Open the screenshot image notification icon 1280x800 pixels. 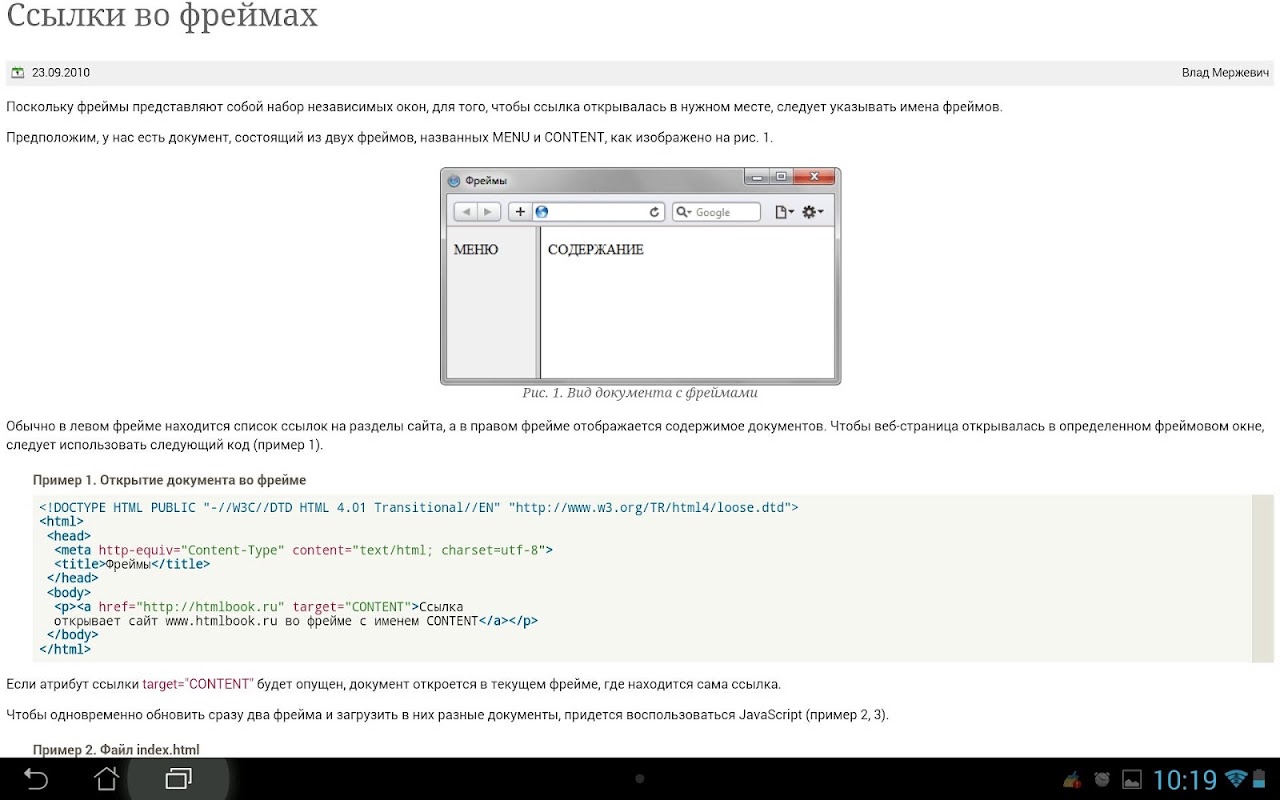coord(1132,779)
